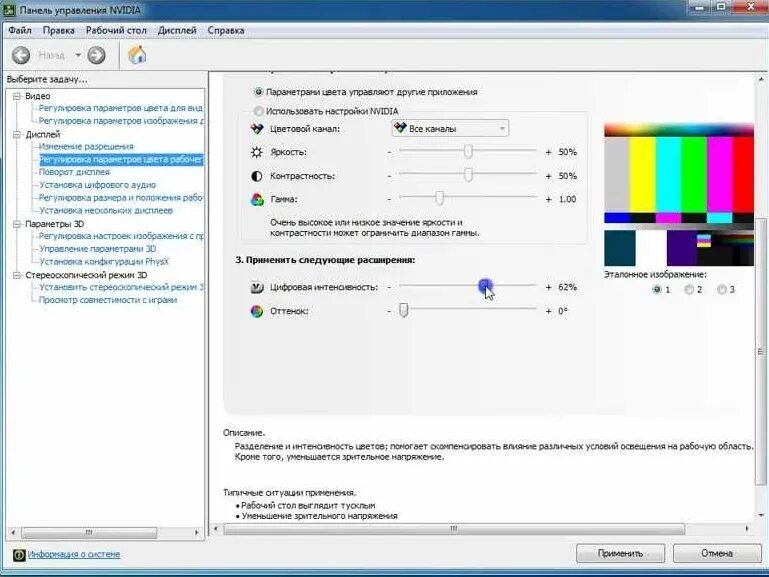The width and height of the screenshot is (769, 577).
Task: Select 'Просмотр совместимости с играми' tree item
Action: coord(108,300)
